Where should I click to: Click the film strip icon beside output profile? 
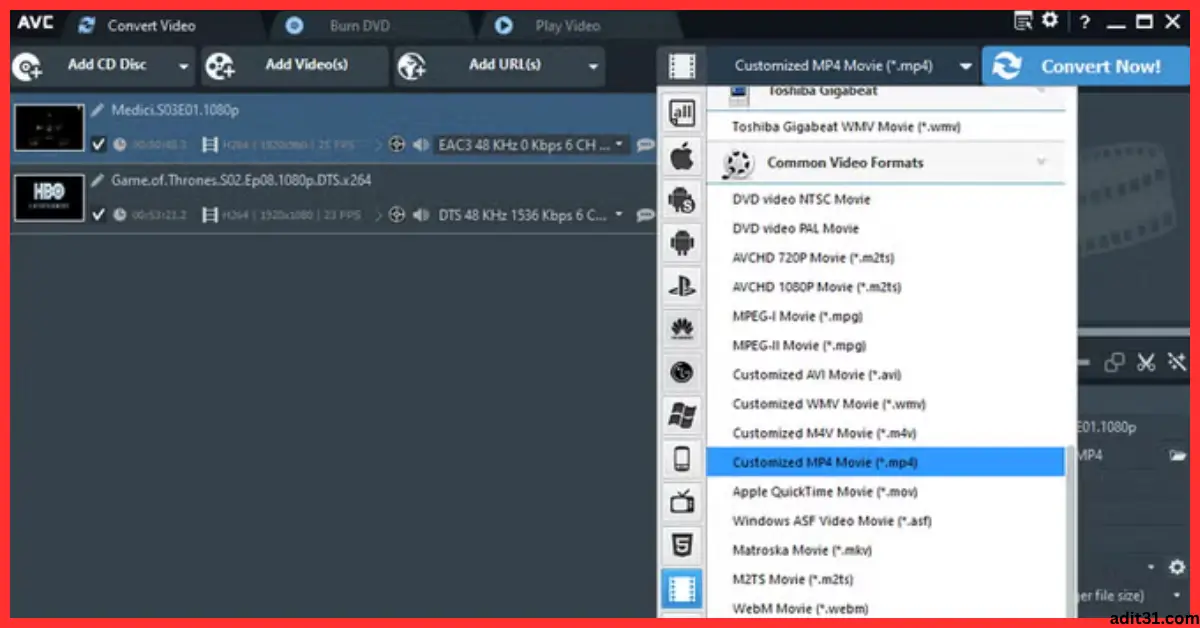[x=682, y=66]
